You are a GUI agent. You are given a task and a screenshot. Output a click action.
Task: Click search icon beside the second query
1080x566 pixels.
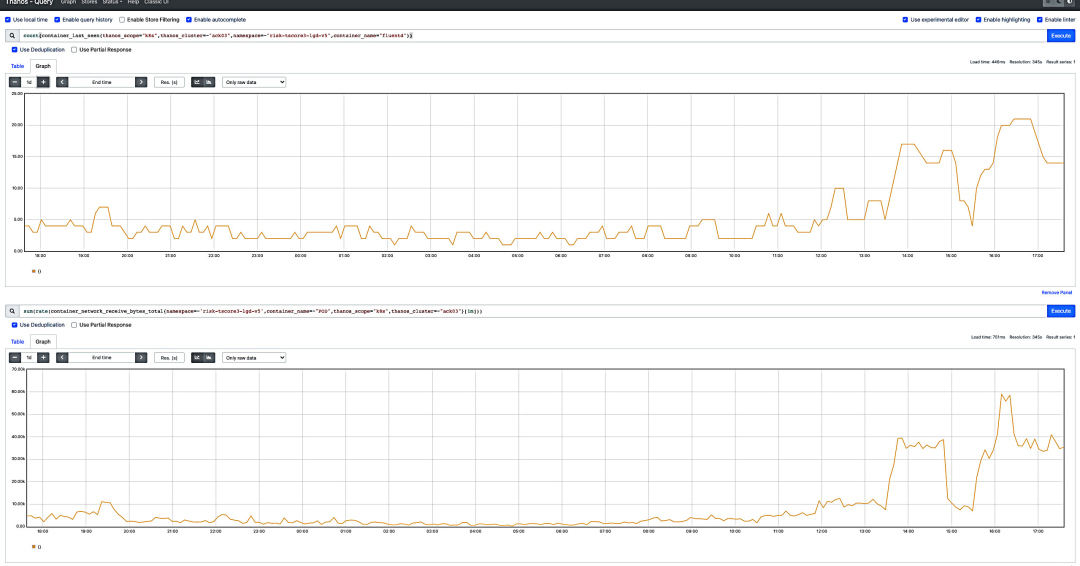(x=12, y=311)
